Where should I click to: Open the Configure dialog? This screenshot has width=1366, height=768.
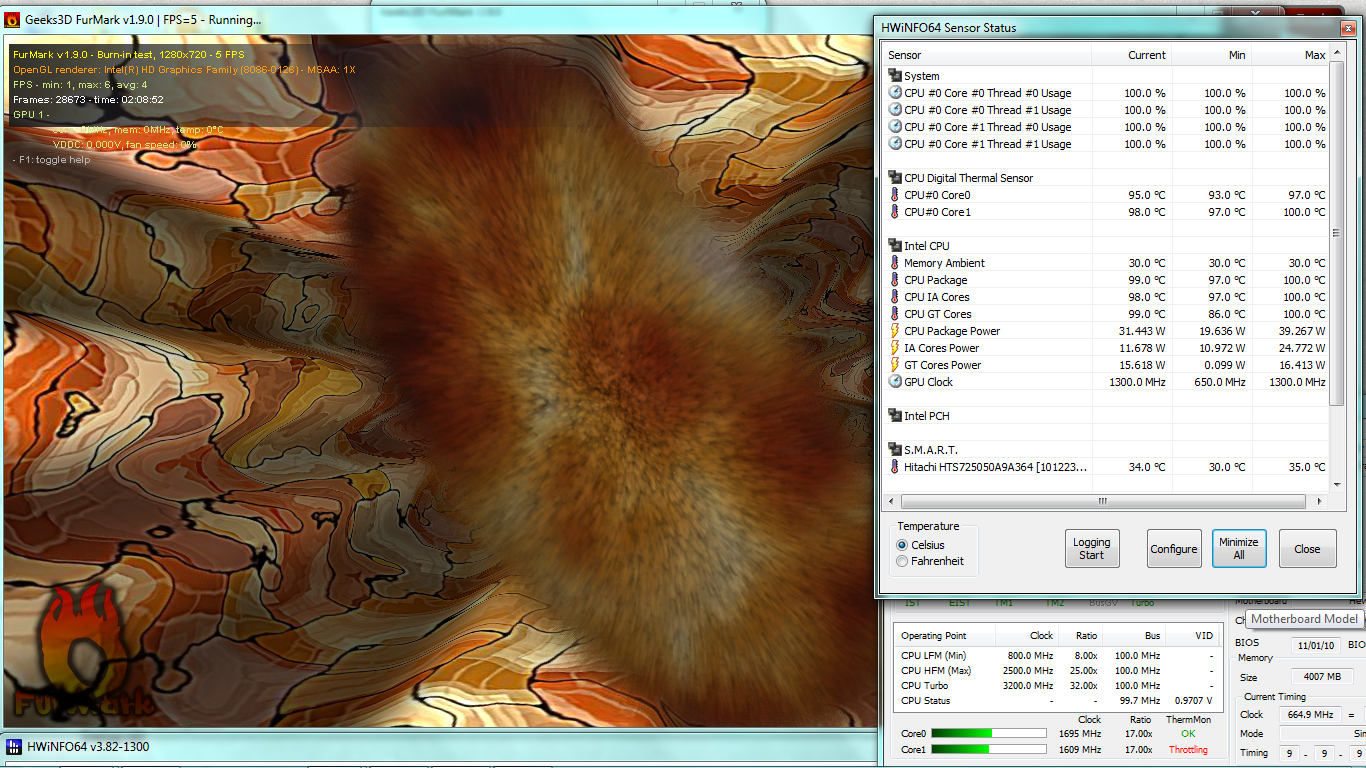[x=1174, y=549]
